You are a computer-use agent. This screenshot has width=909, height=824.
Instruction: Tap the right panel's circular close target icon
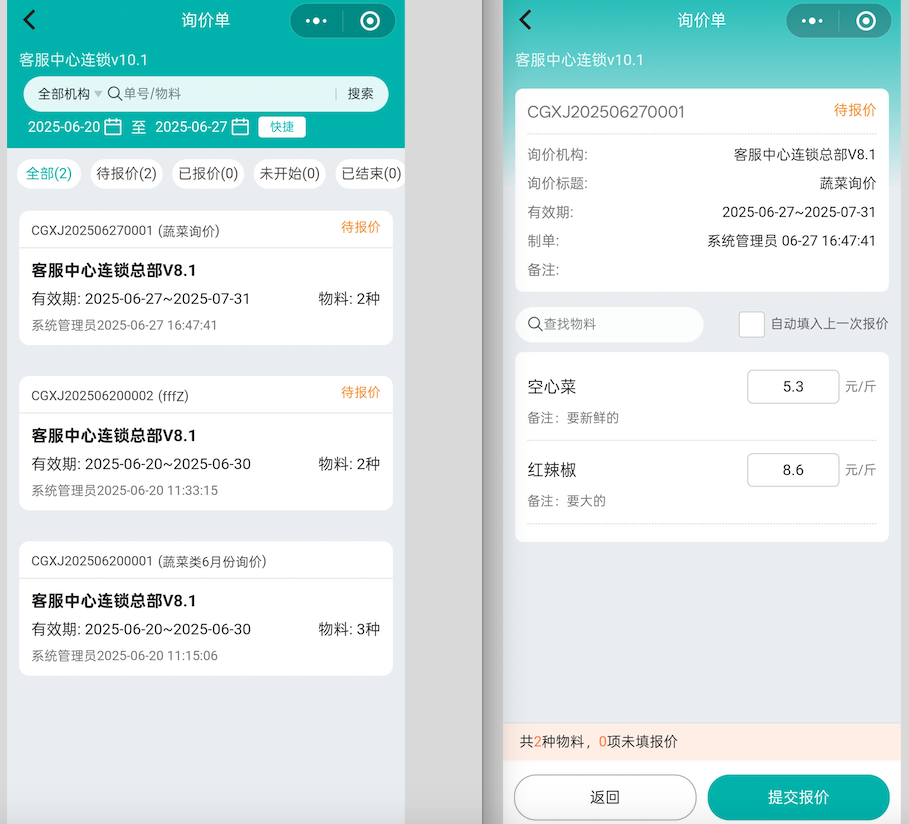click(x=866, y=21)
